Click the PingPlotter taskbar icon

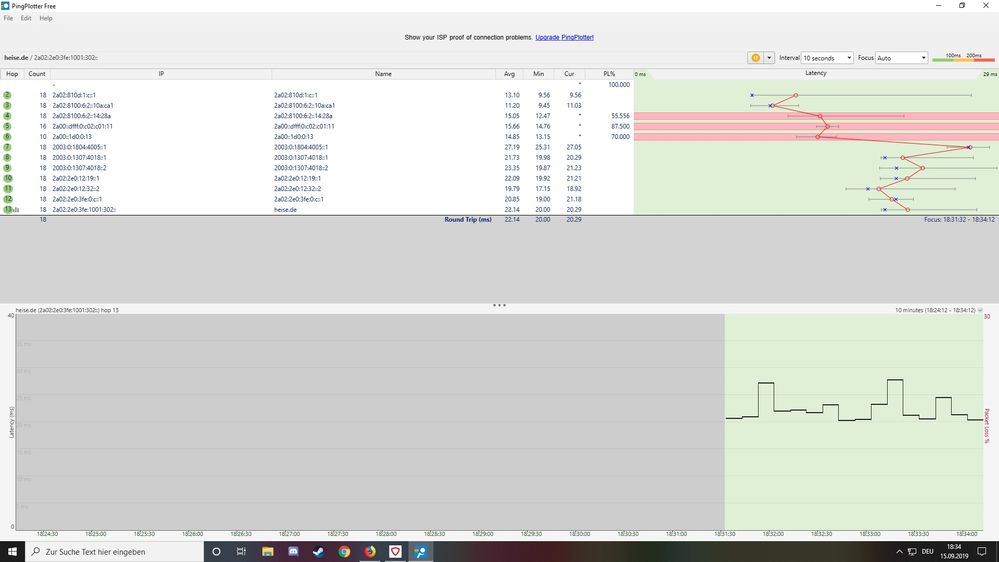(x=420, y=552)
